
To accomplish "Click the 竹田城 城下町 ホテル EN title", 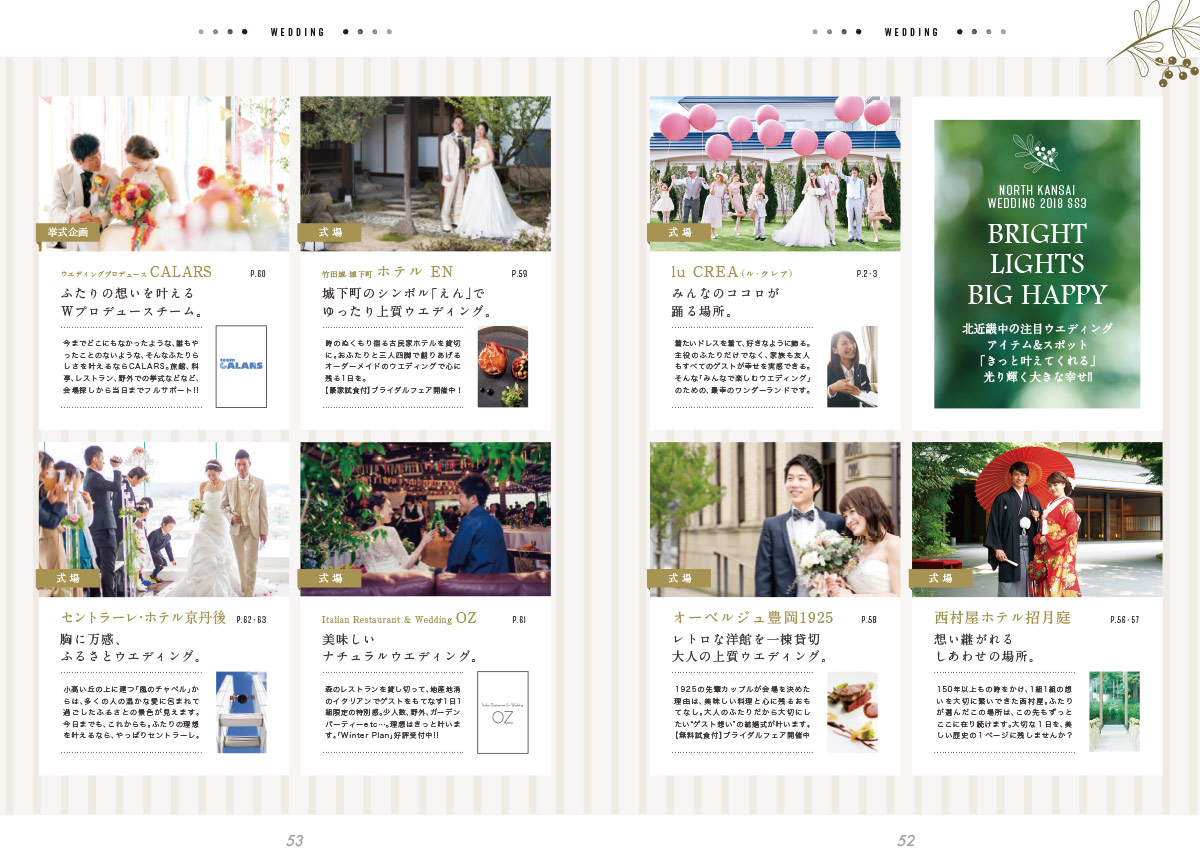I will click(x=388, y=272).
